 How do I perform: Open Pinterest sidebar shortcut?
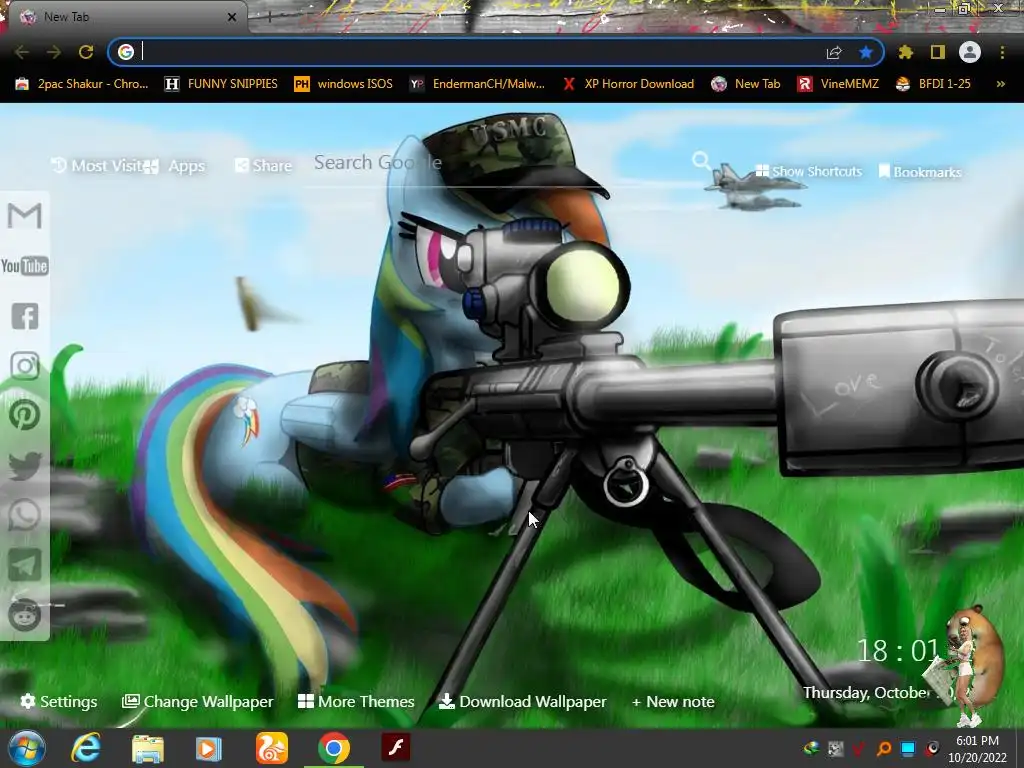(25, 415)
